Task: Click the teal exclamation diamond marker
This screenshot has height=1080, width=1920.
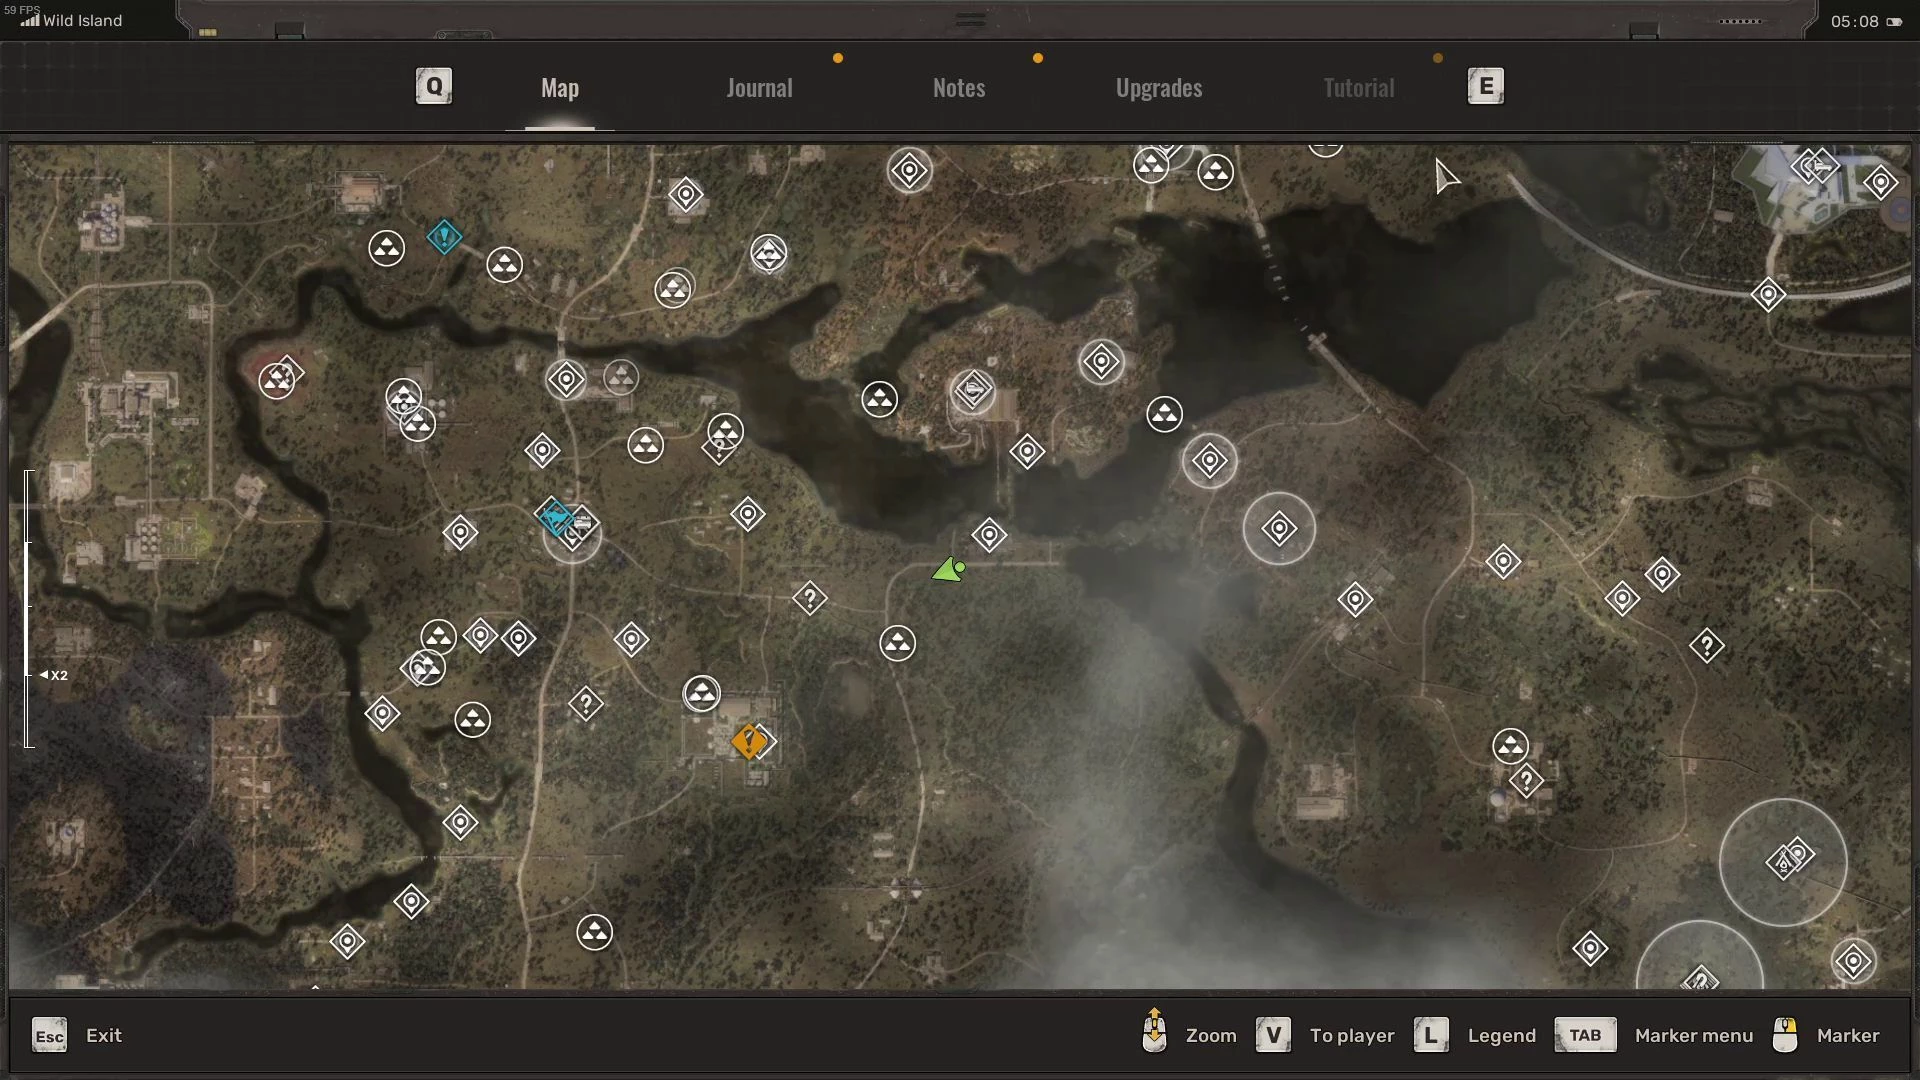Action: coord(444,237)
